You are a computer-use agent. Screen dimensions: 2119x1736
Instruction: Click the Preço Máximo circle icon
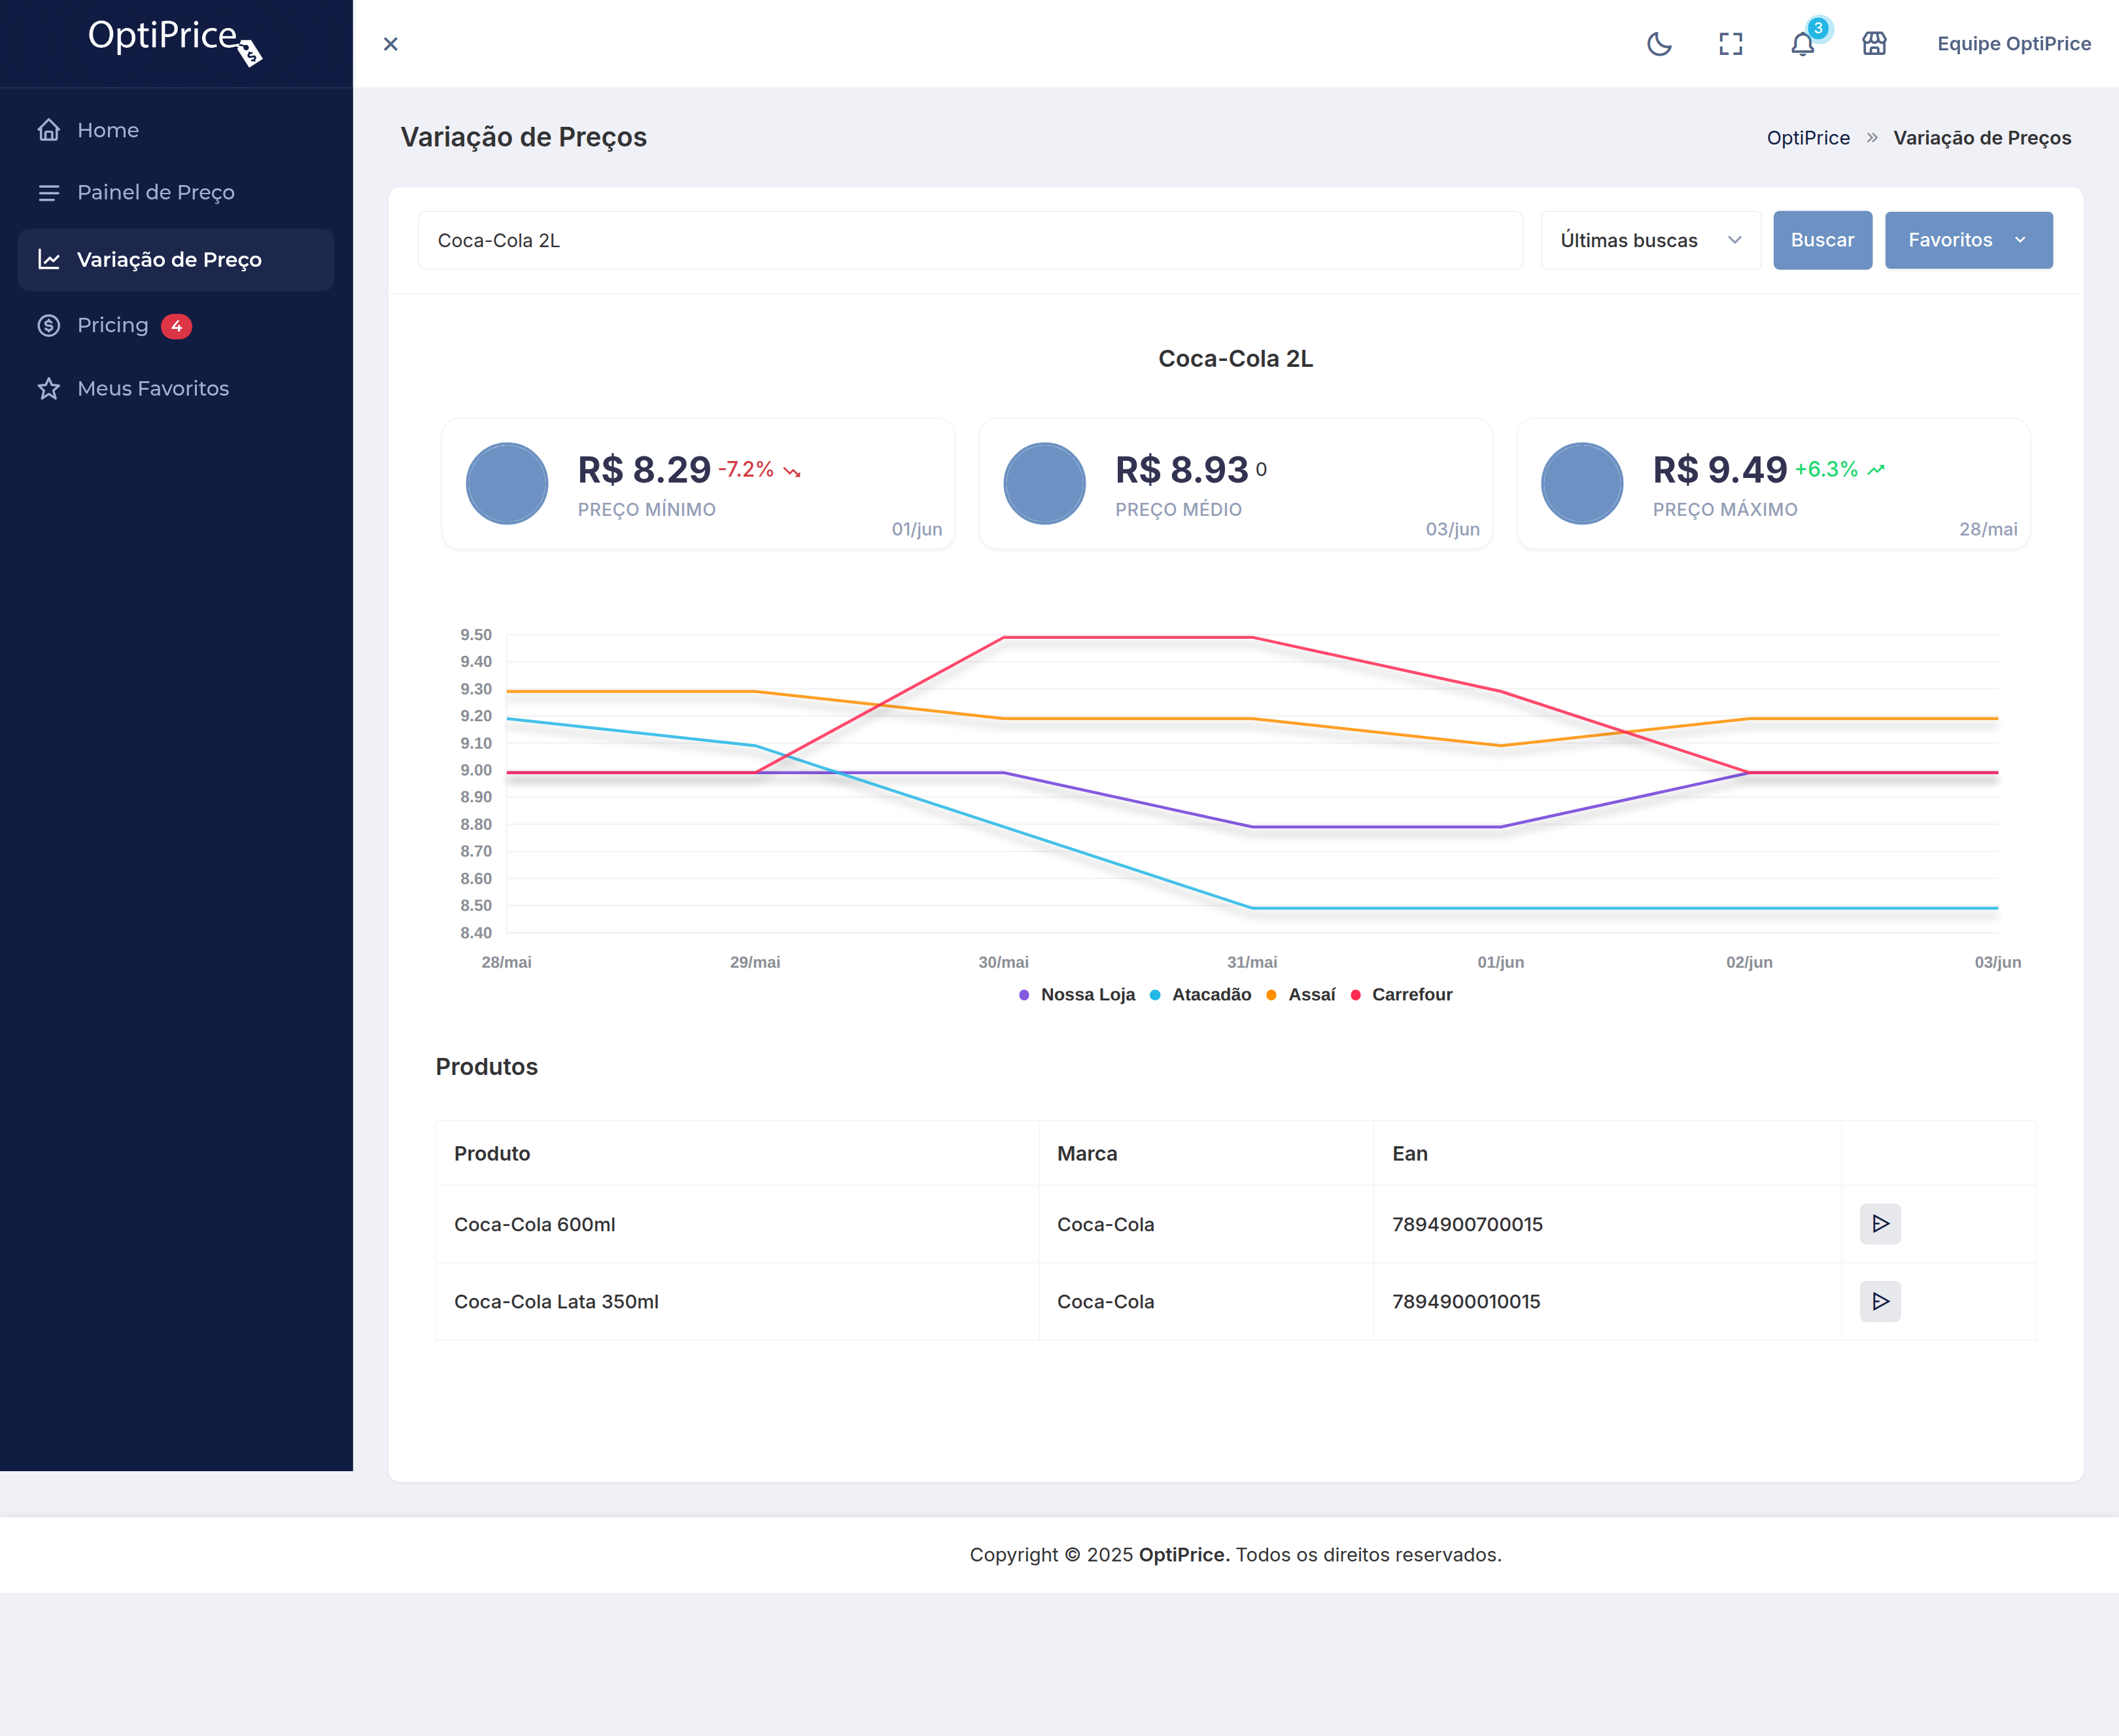pyautogui.click(x=1581, y=484)
